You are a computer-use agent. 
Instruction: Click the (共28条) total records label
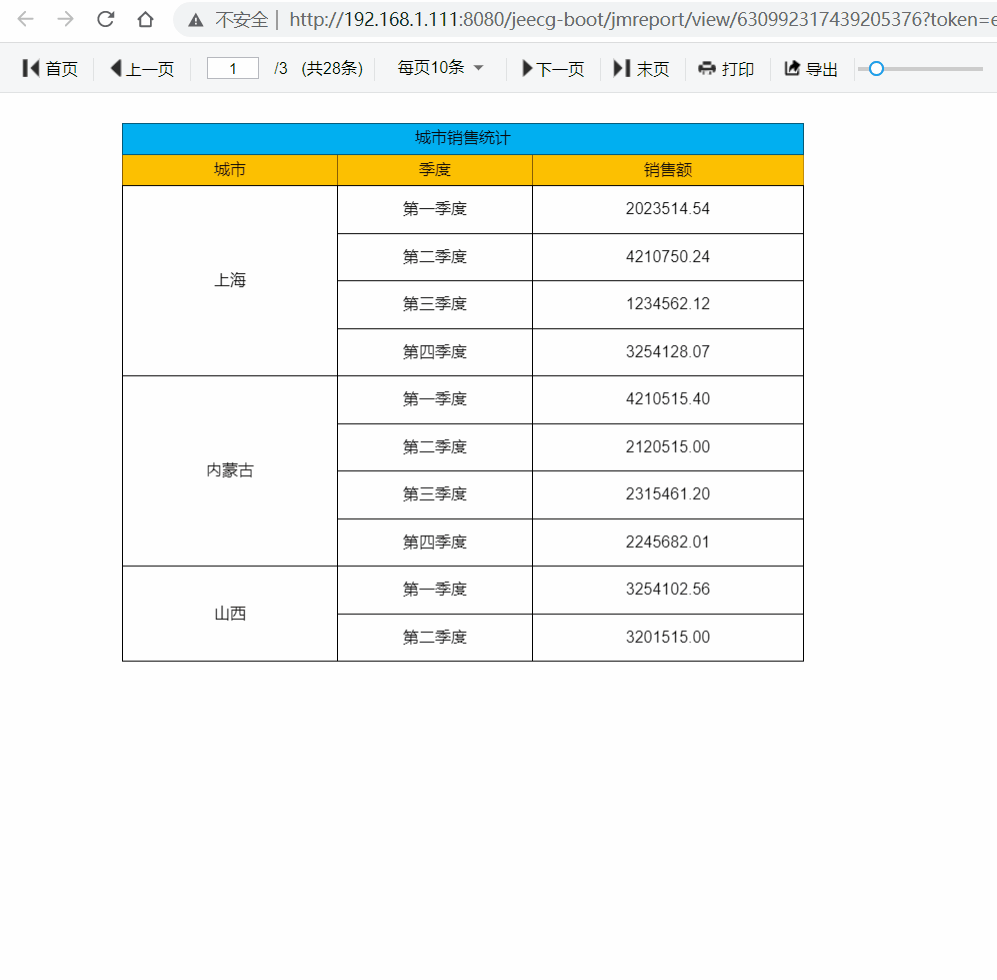tap(332, 68)
